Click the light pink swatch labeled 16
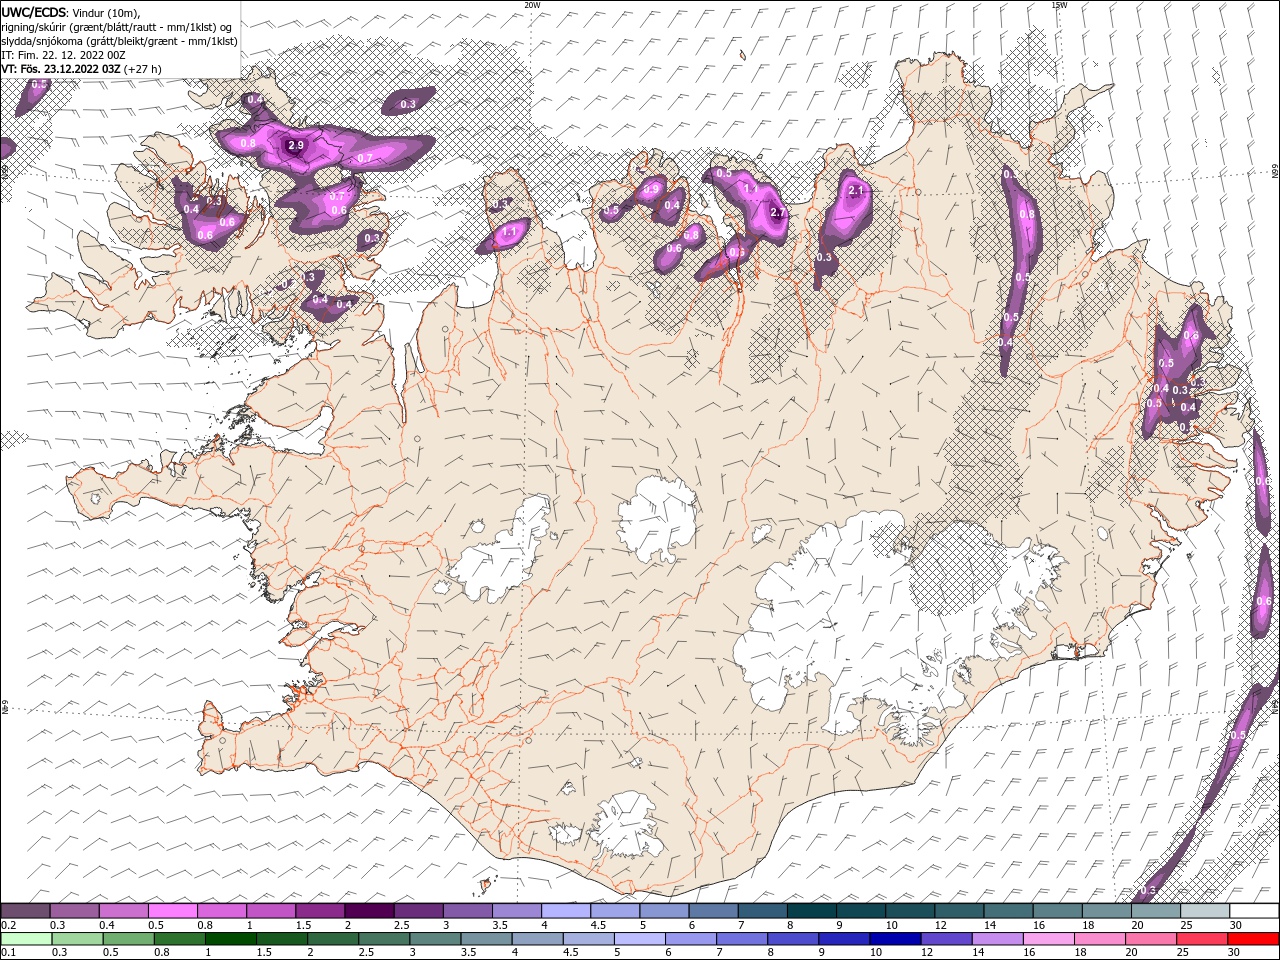 click(1048, 939)
